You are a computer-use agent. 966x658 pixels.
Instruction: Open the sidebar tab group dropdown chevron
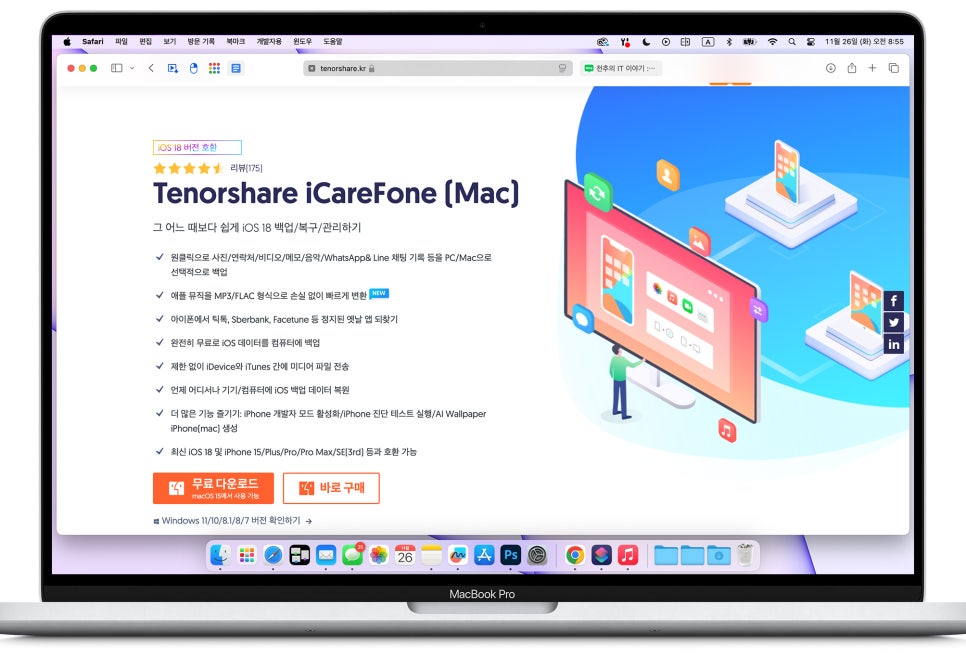point(132,68)
